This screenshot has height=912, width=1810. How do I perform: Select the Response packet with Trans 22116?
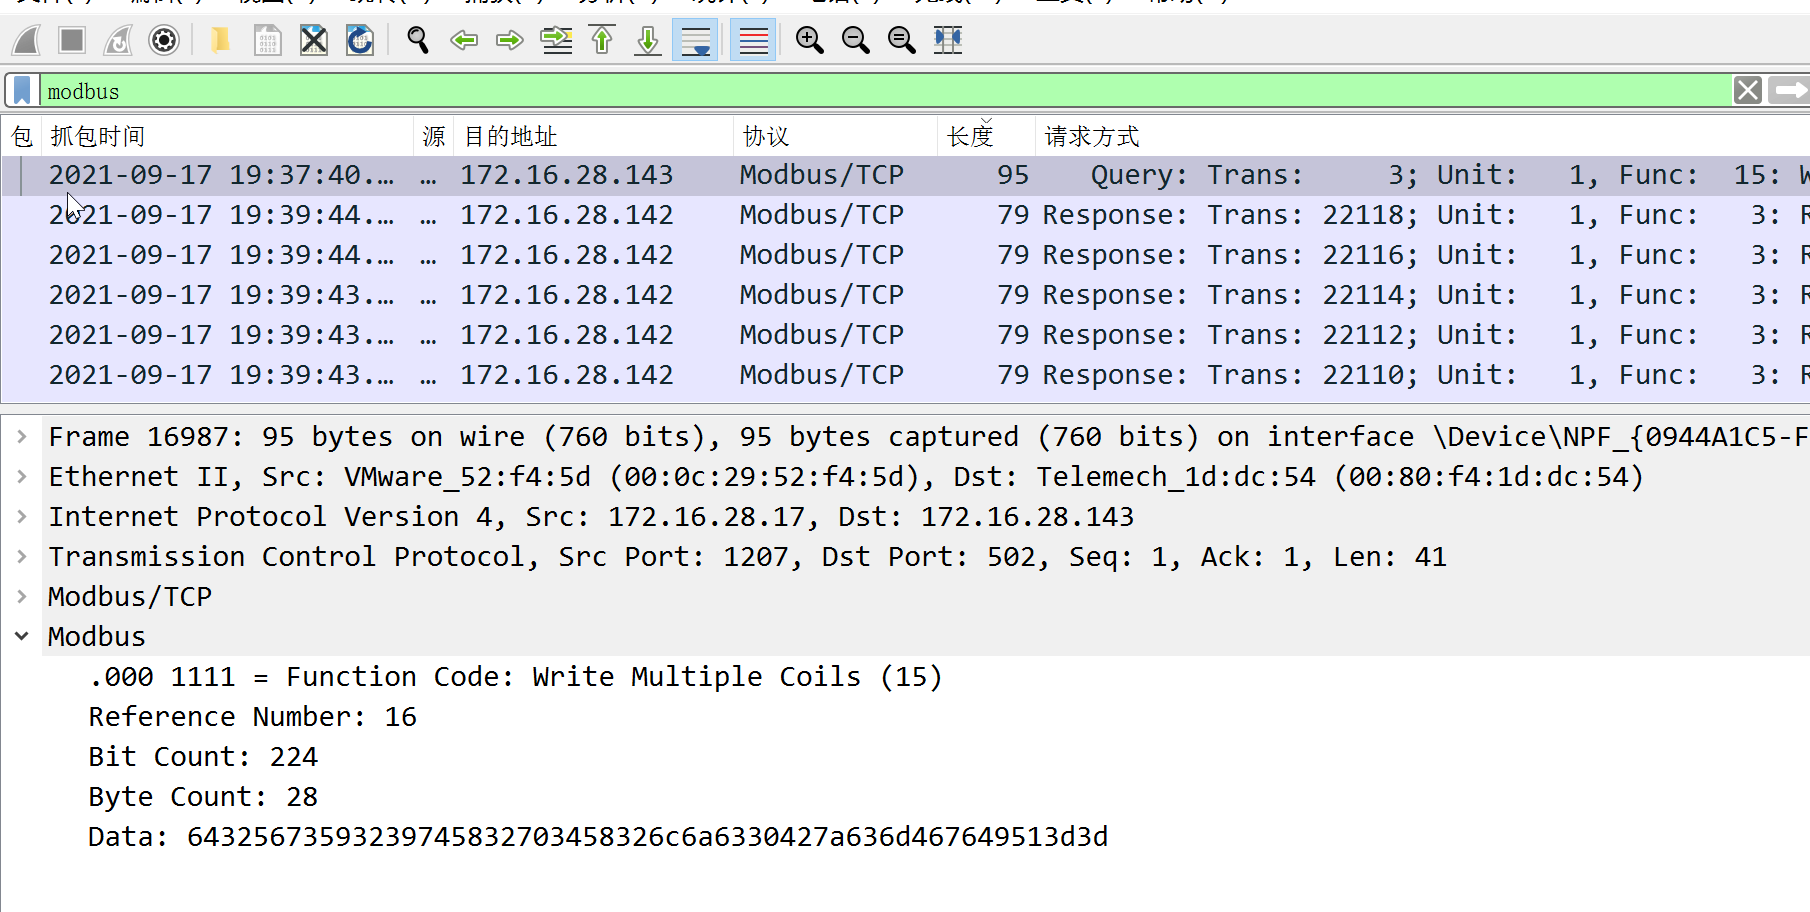905,255
